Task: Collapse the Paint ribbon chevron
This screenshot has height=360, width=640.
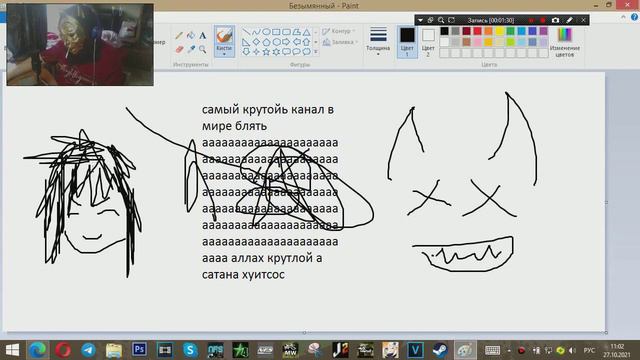Action: point(623,17)
